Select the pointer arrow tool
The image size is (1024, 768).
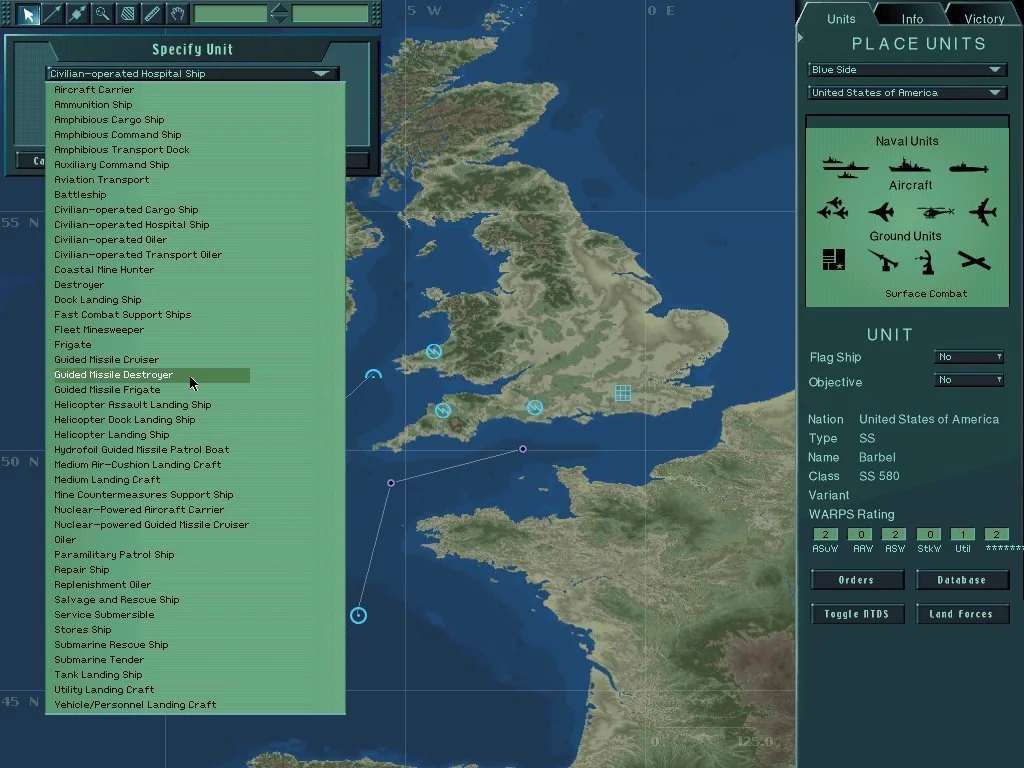point(29,14)
